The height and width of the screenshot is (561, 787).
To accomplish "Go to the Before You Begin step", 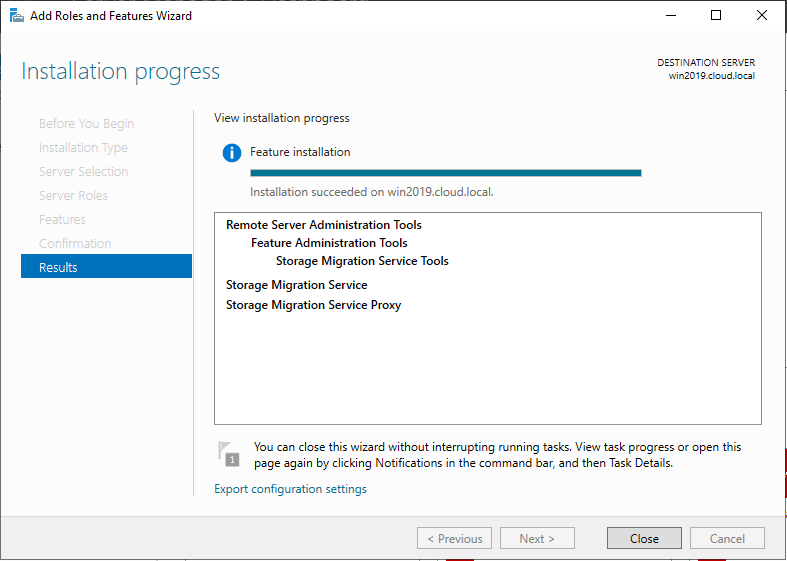I will pyautogui.click(x=86, y=124).
